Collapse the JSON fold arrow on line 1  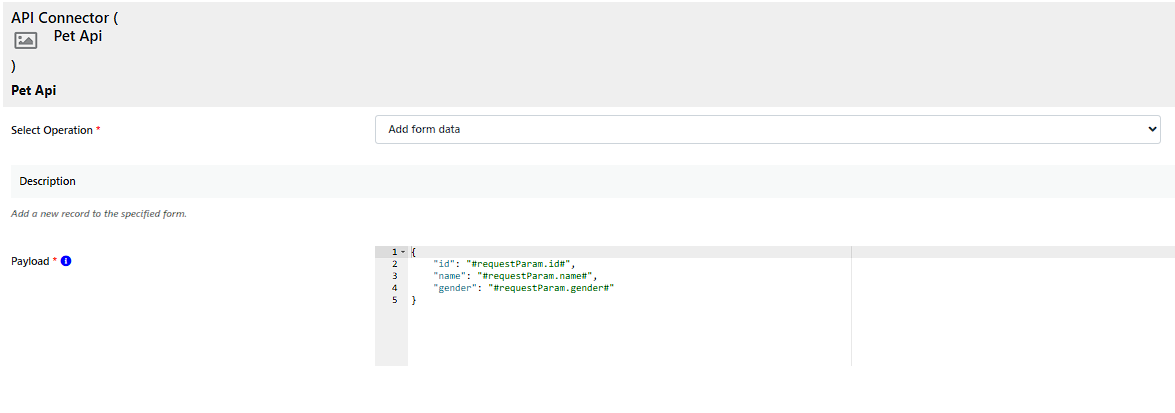coord(403,252)
